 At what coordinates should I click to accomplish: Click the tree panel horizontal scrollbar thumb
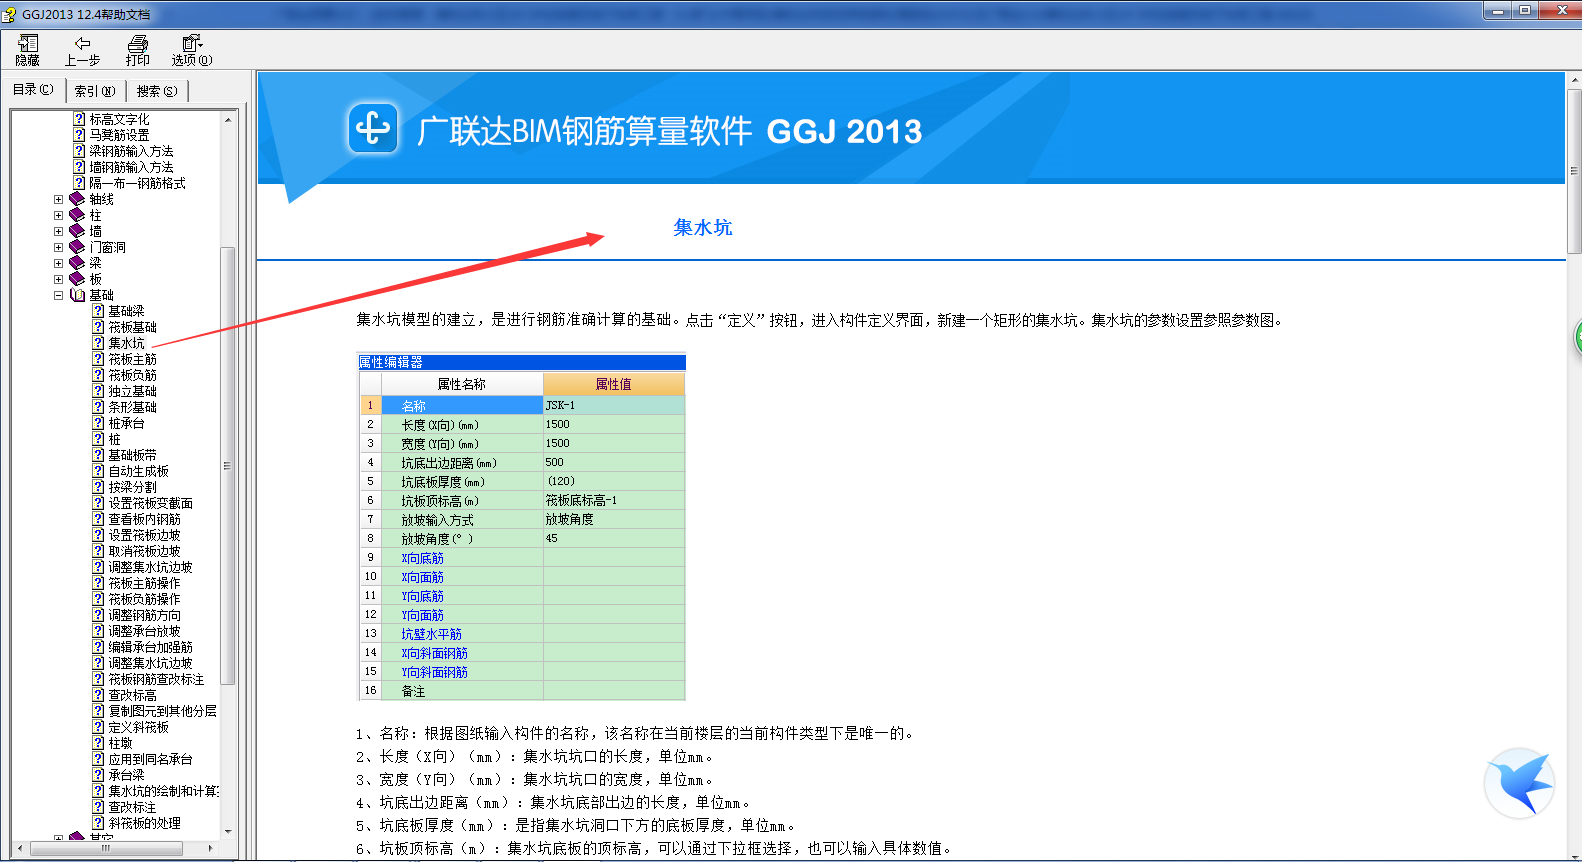105,848
